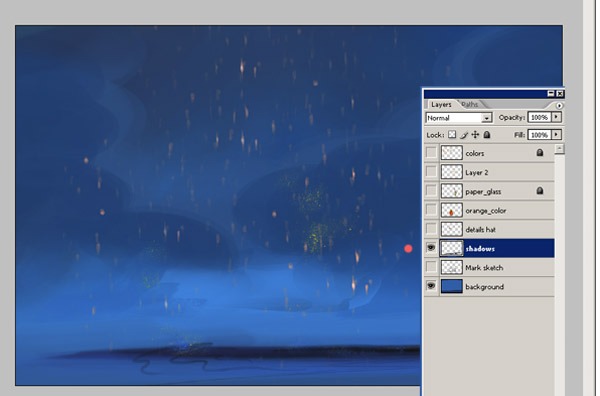Select the Mark sketch layer thumbnail
The image size is (600, 396).
(x=452, y=267)
